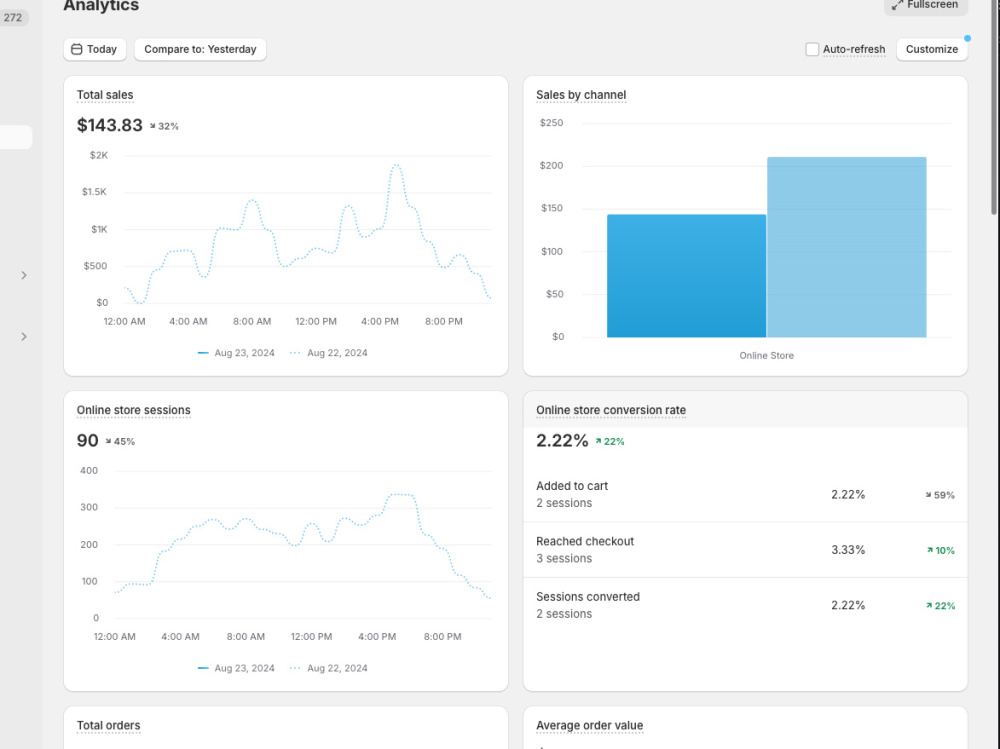1000x749 pixels.
Task: Click the Online Store axis label
Action: [767, 355]
